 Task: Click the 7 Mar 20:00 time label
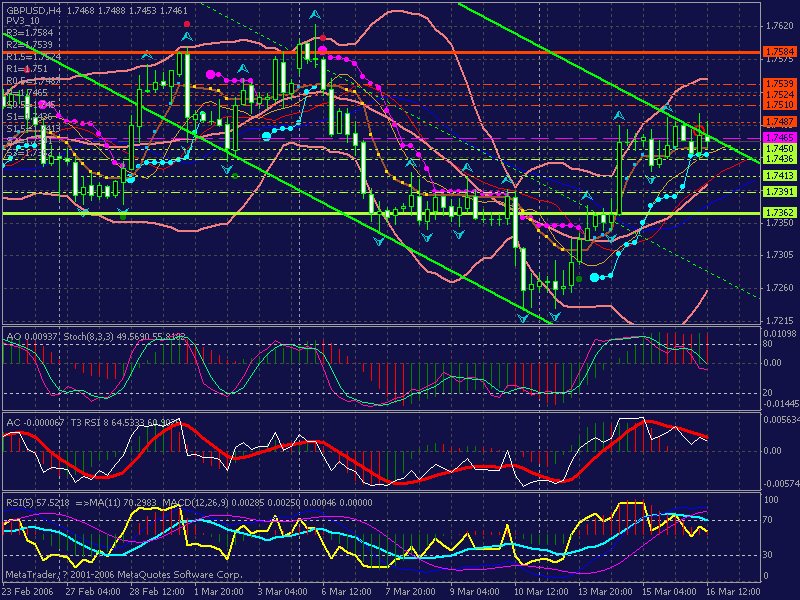(411, 592)
